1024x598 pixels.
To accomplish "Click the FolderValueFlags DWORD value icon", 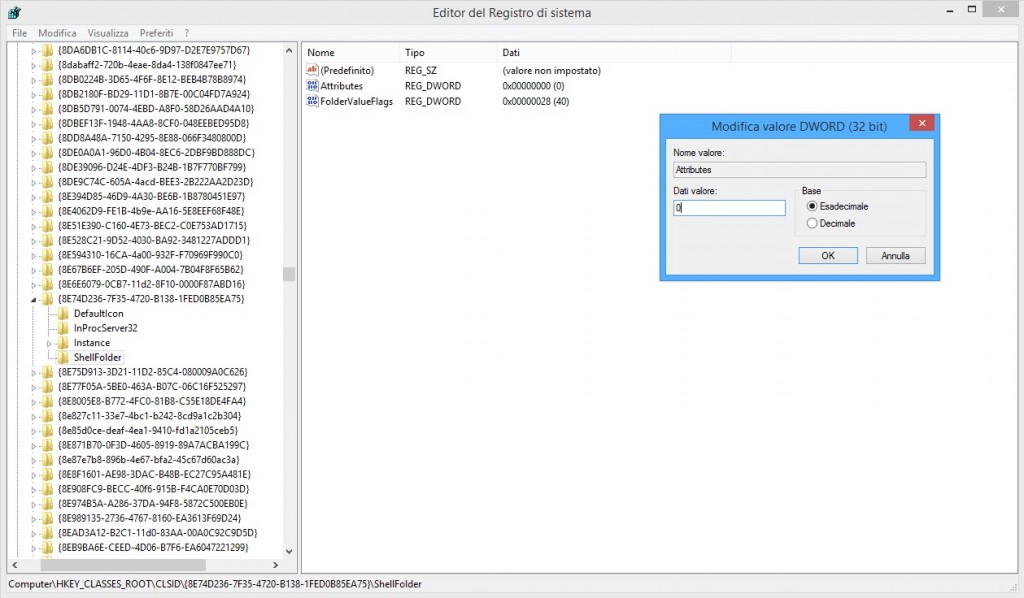I will [x=312, y=101].
